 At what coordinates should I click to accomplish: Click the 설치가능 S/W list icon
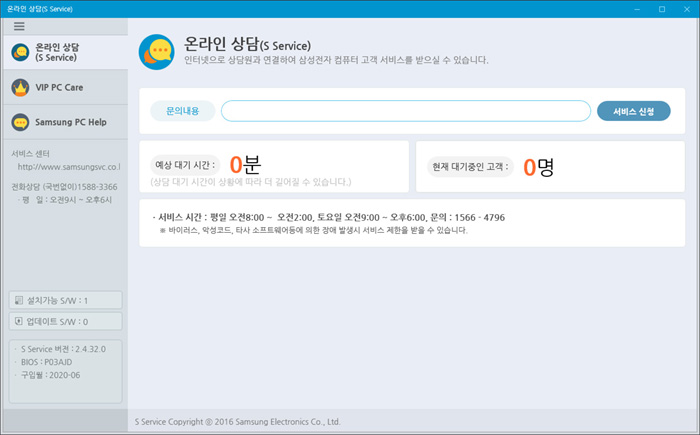(x=19, y=300)
